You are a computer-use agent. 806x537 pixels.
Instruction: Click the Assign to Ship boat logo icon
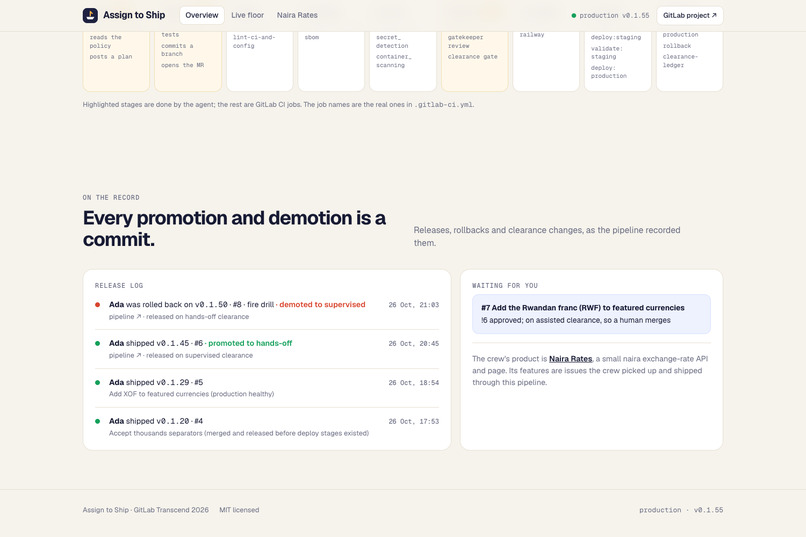tap(90, 15)
